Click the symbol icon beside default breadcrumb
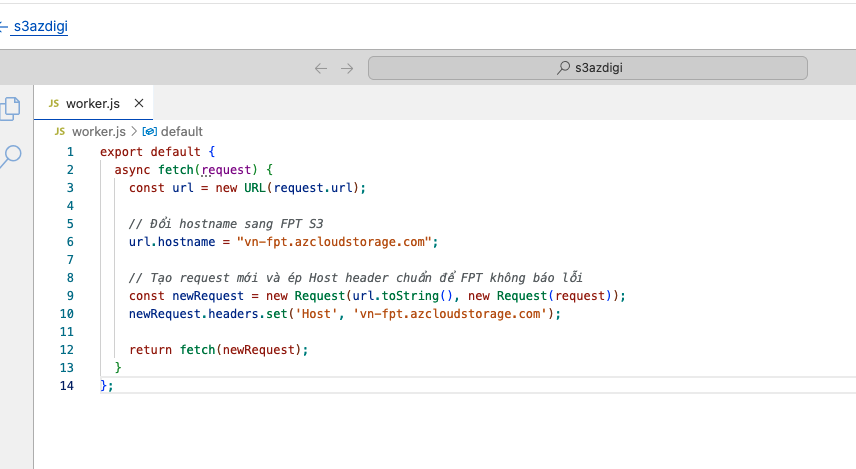Image resolution: width=856 pixels, height=469 pixels. point(150,131)
